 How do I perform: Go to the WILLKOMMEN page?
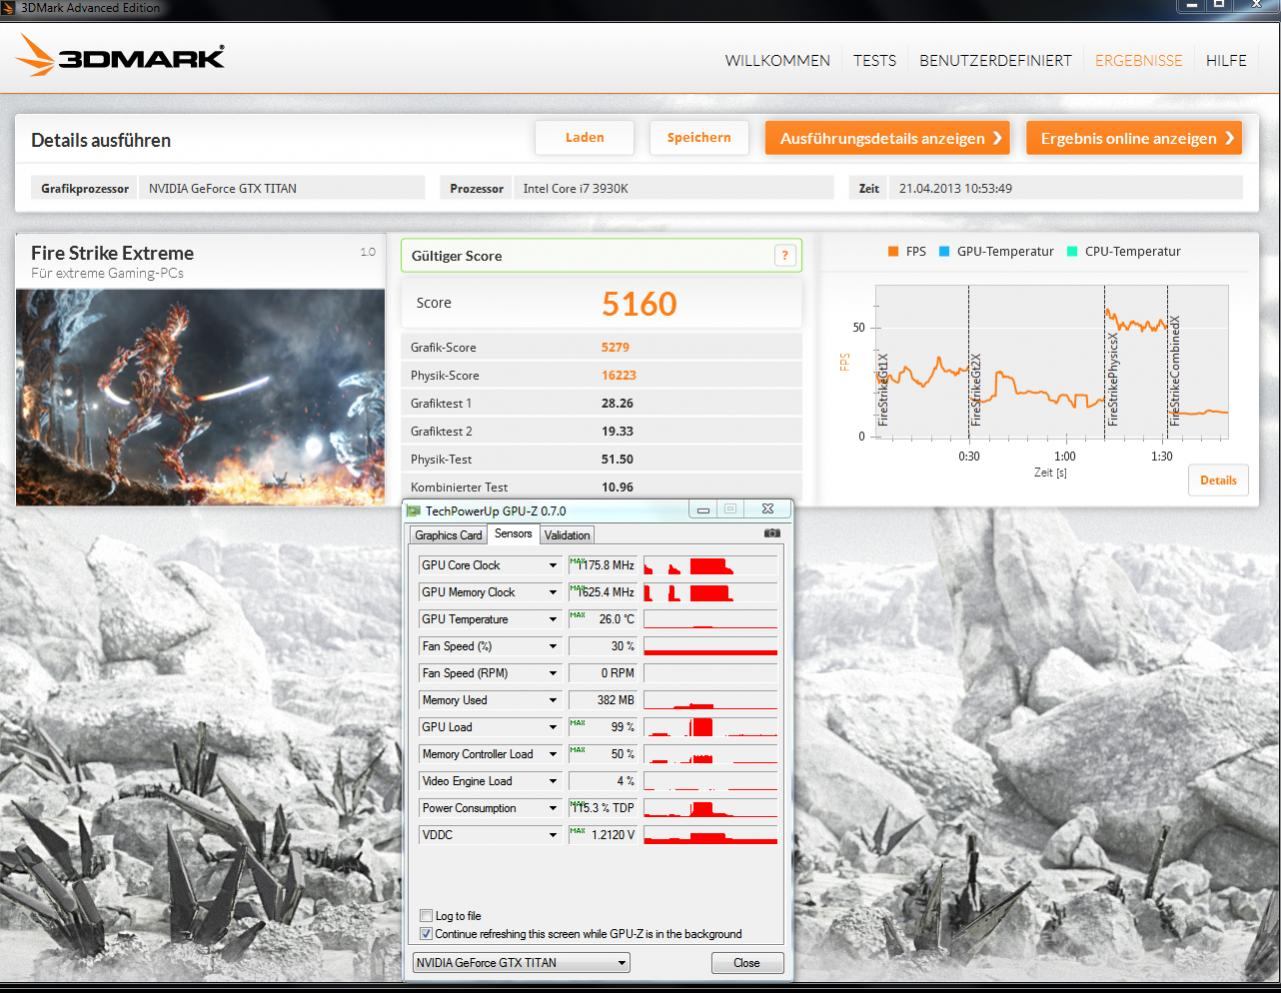click(x=777, y=60)
